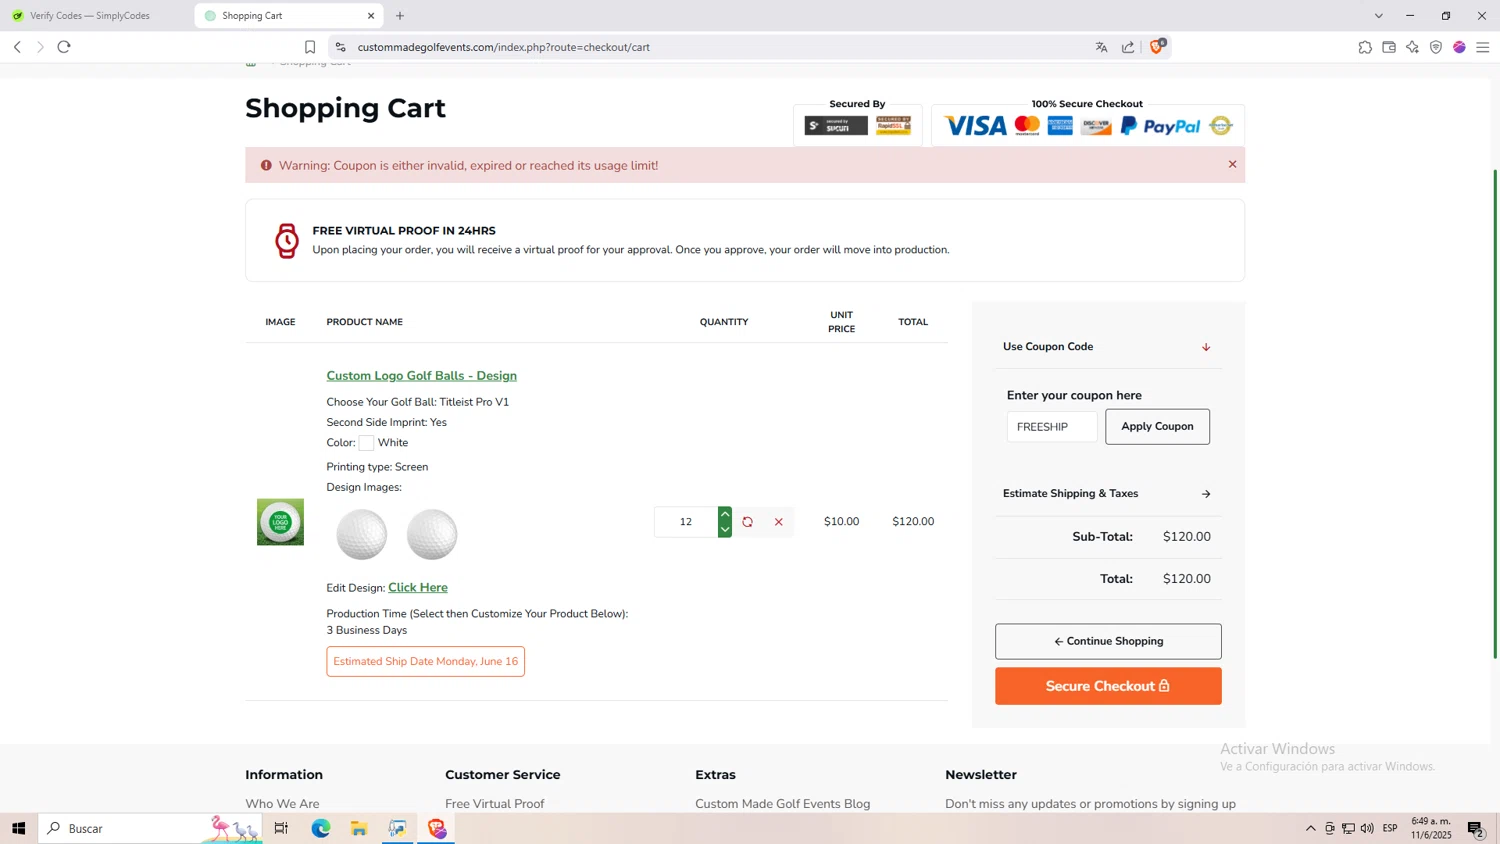This screenshot has height=844, width=1500.
Task: Increase quantity with the up arrow
Action: tap(725, 514)
